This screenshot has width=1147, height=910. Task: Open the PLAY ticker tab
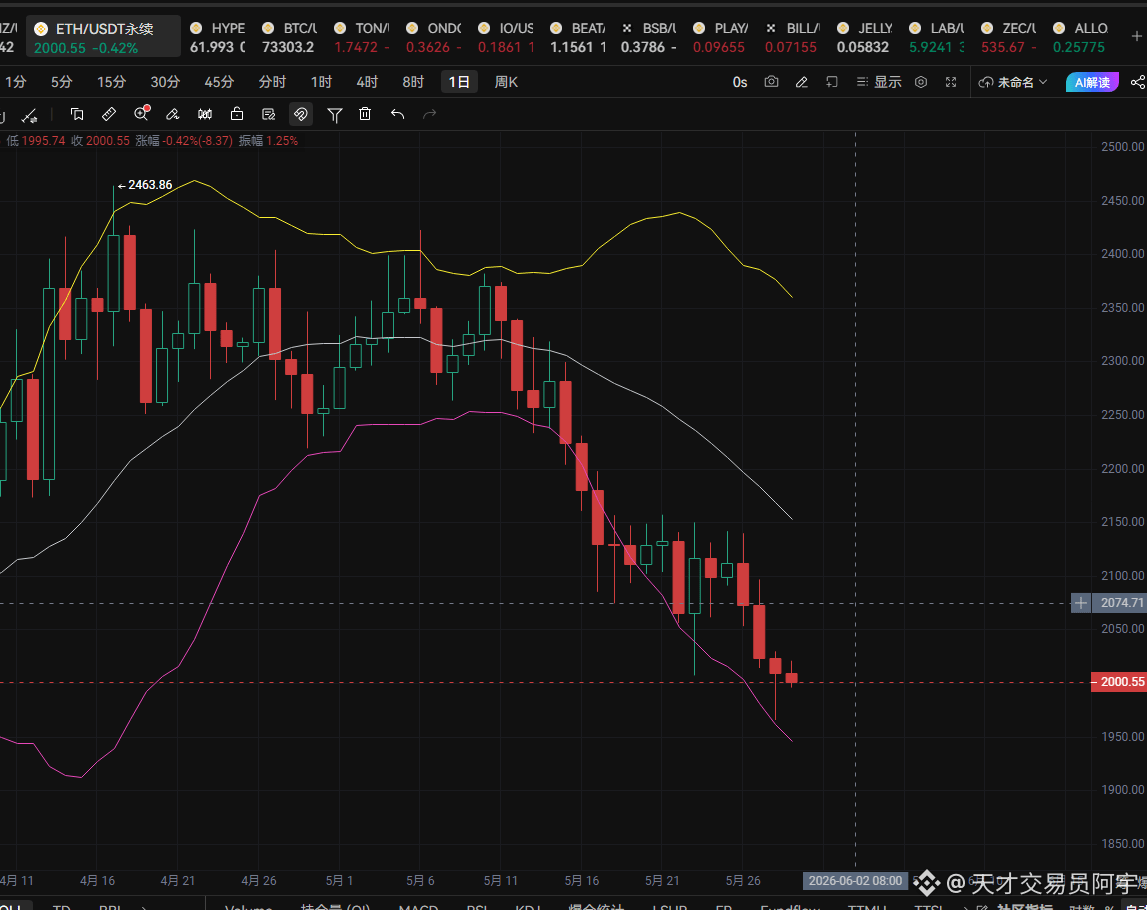[x=721, y=37]
